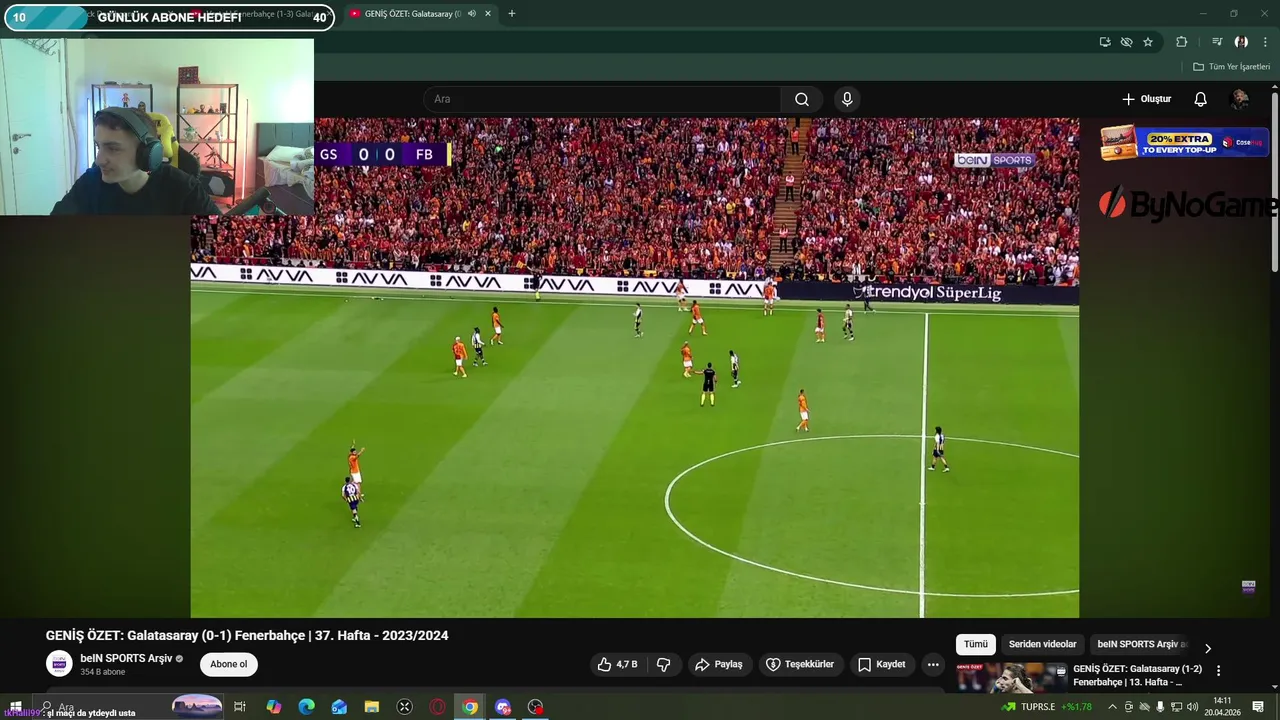
Task: Select the Tümü filter chip
Action: [x=975, y=644]
